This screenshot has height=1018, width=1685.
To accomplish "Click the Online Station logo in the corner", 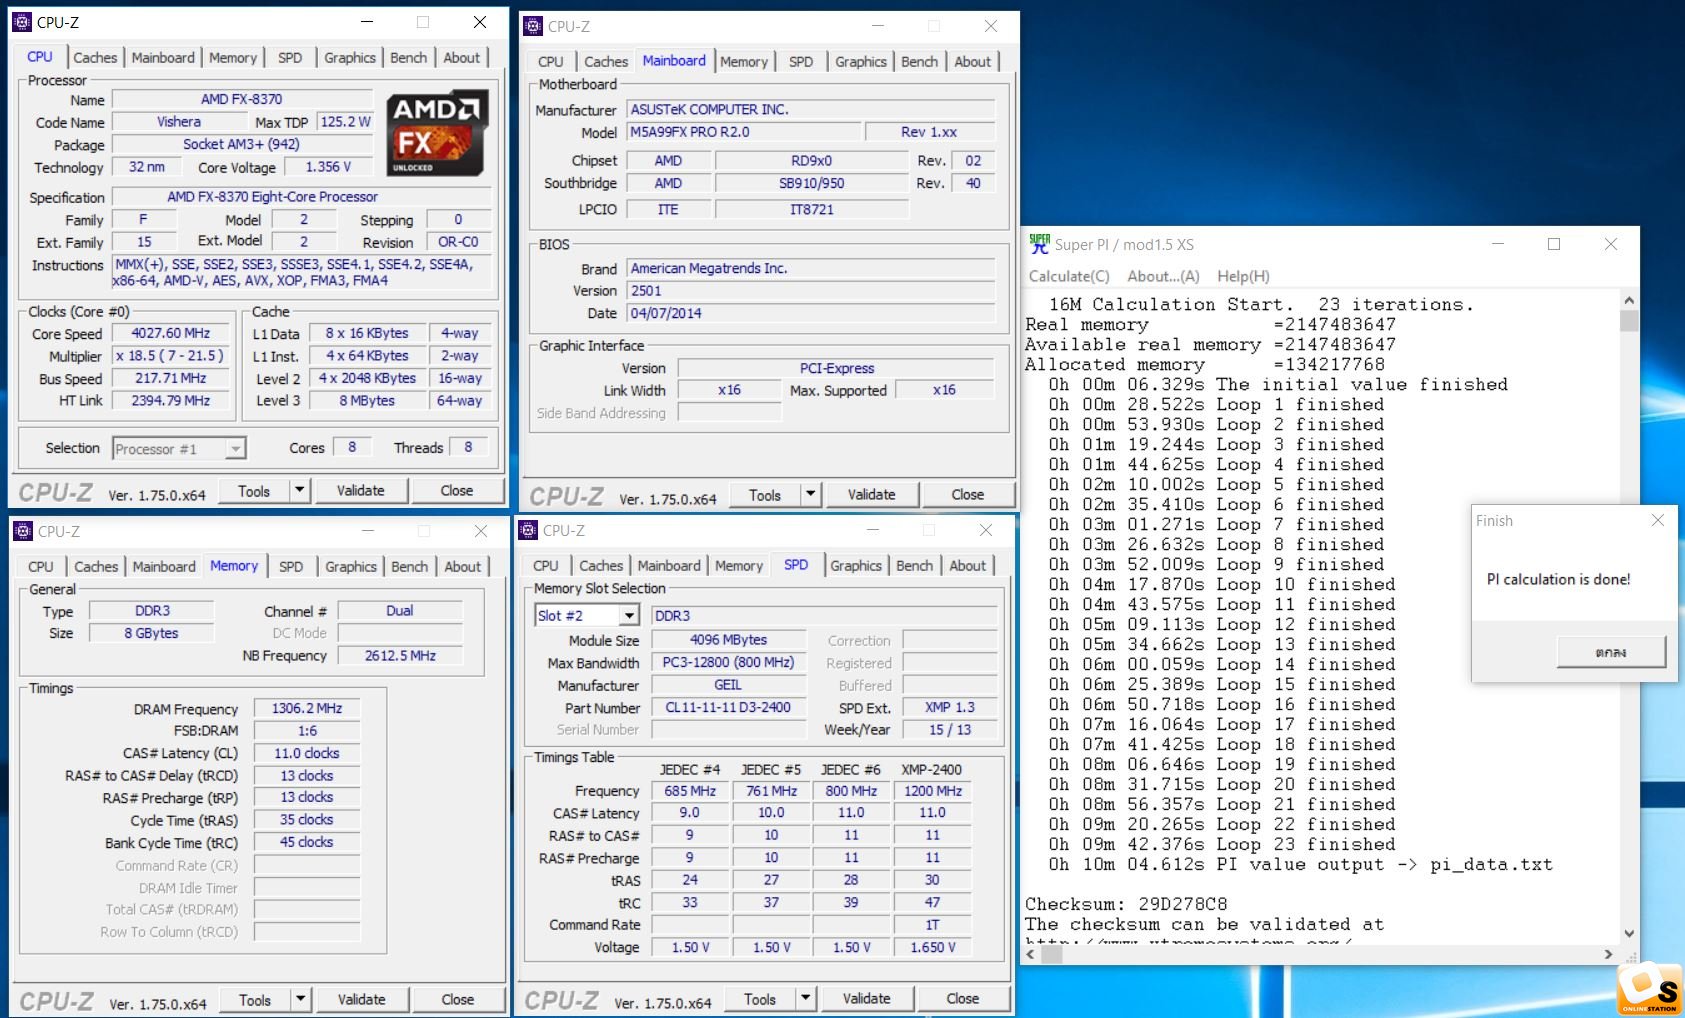I will tap(1650, 990).
